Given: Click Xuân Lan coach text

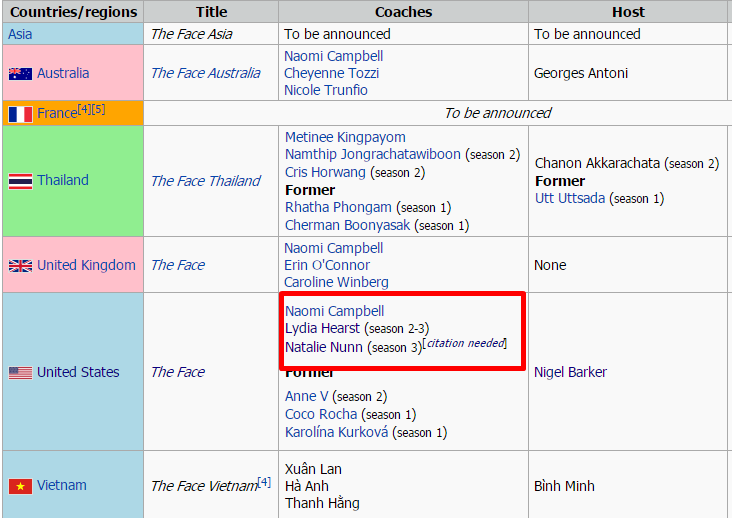Looking at the screenshot, I should pyautogui.click(x=313, y=469).
